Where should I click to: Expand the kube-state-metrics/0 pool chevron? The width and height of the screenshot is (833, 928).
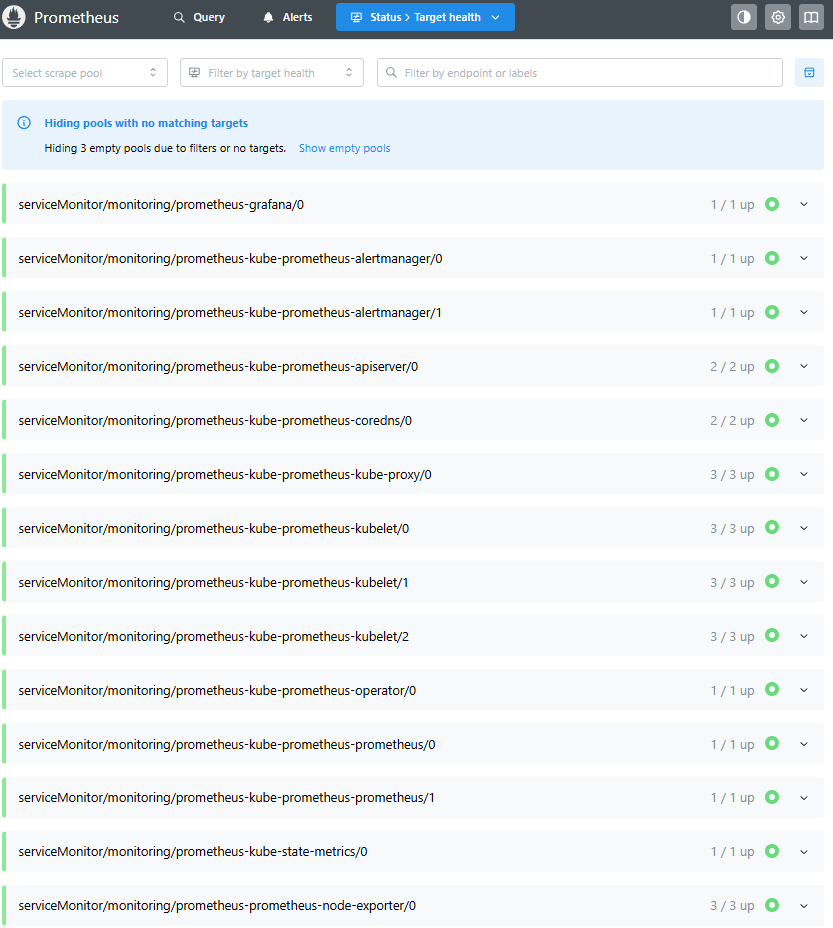(803, 852)
